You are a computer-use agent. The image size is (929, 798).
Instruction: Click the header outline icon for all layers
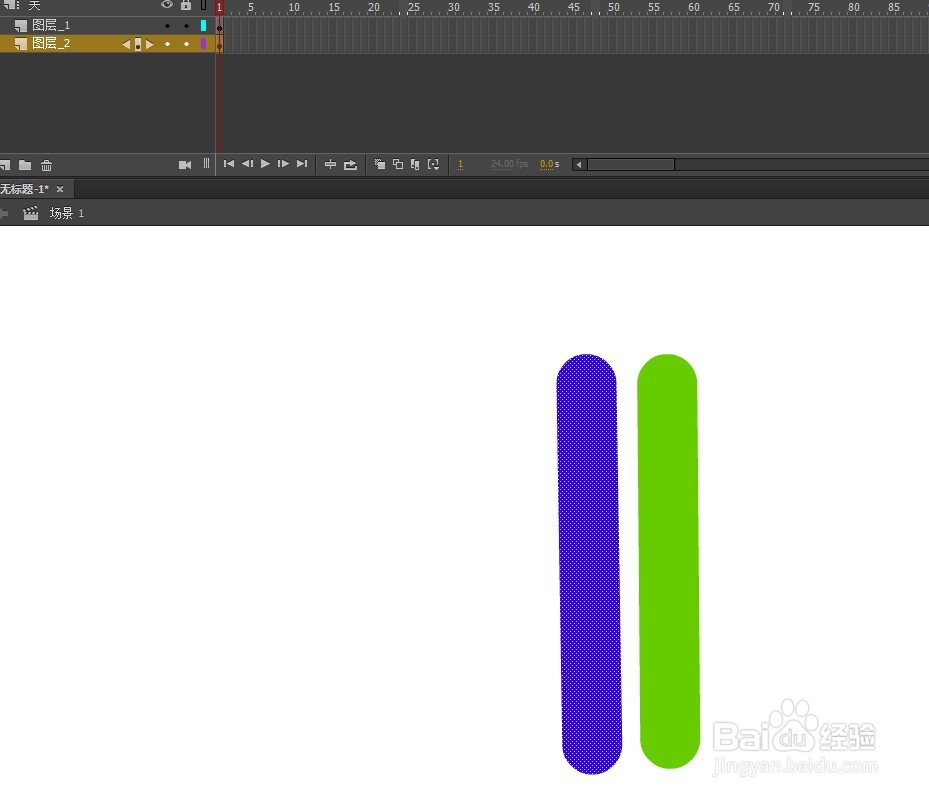pyautogui.click(x=203, y=5)
